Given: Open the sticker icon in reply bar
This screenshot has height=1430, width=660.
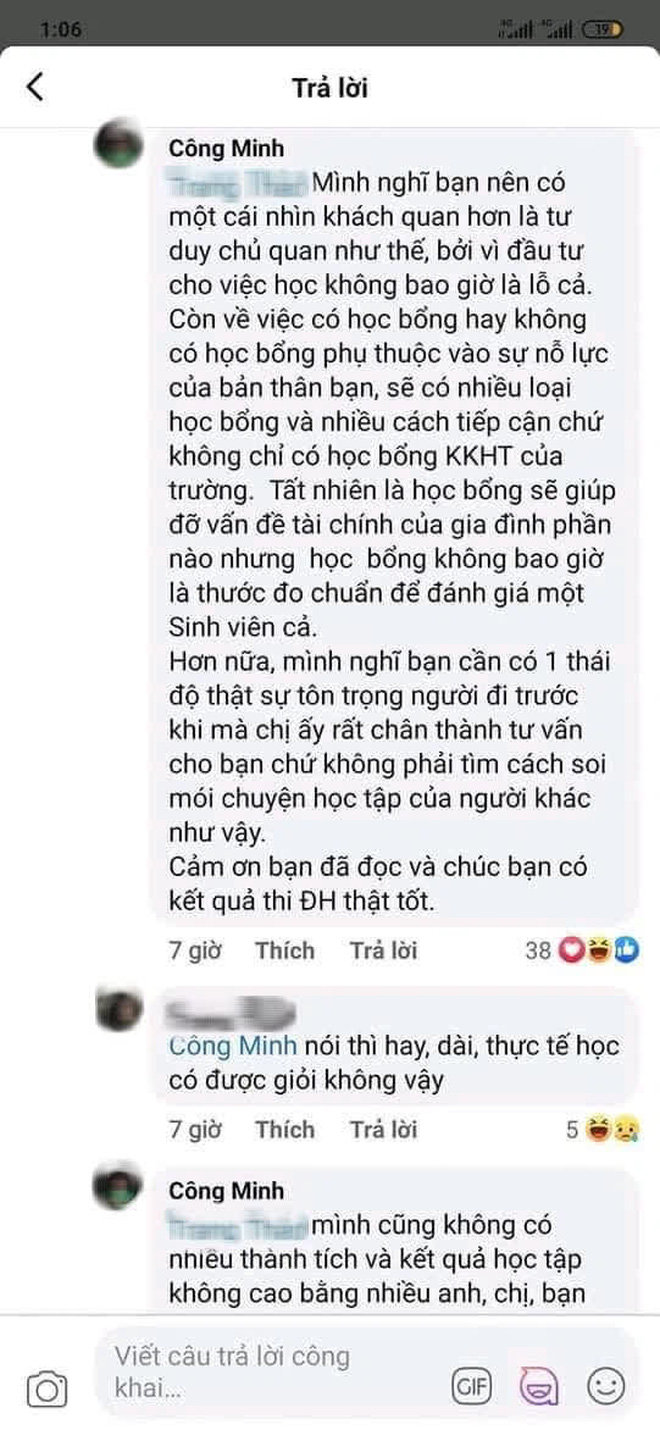Looking at the screenshot, I should 537,1386.
